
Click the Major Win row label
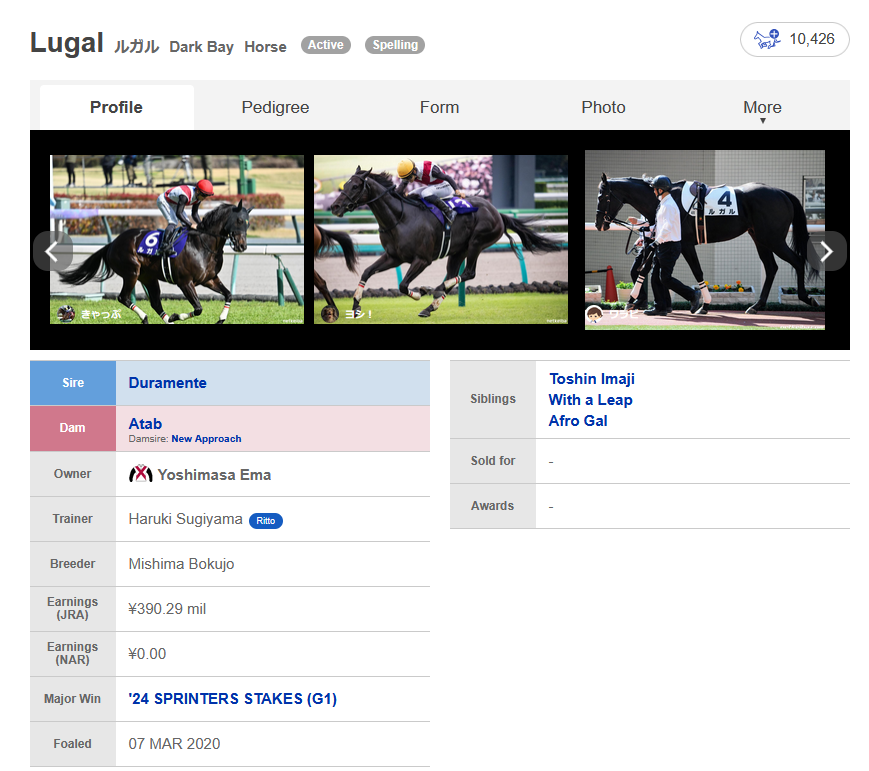click(x=73, y=699)
